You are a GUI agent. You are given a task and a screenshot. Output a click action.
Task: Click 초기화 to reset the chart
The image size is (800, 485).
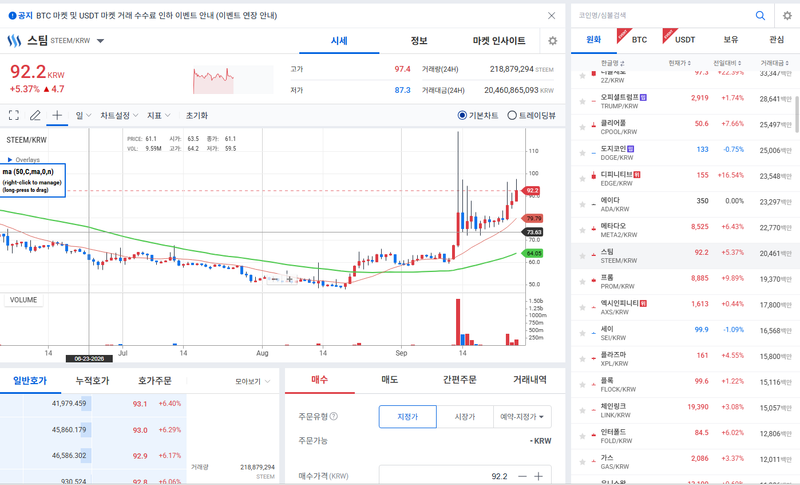pos(196,115)
